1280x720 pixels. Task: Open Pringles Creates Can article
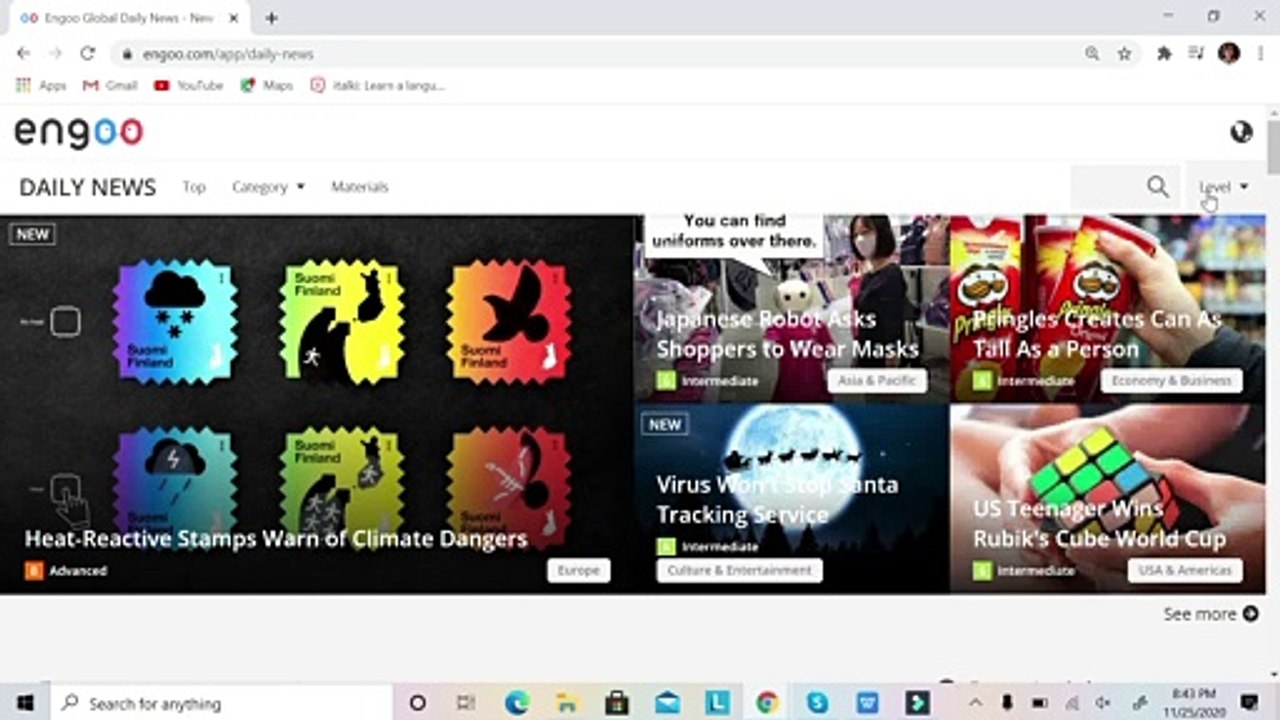coord(1097,334)
